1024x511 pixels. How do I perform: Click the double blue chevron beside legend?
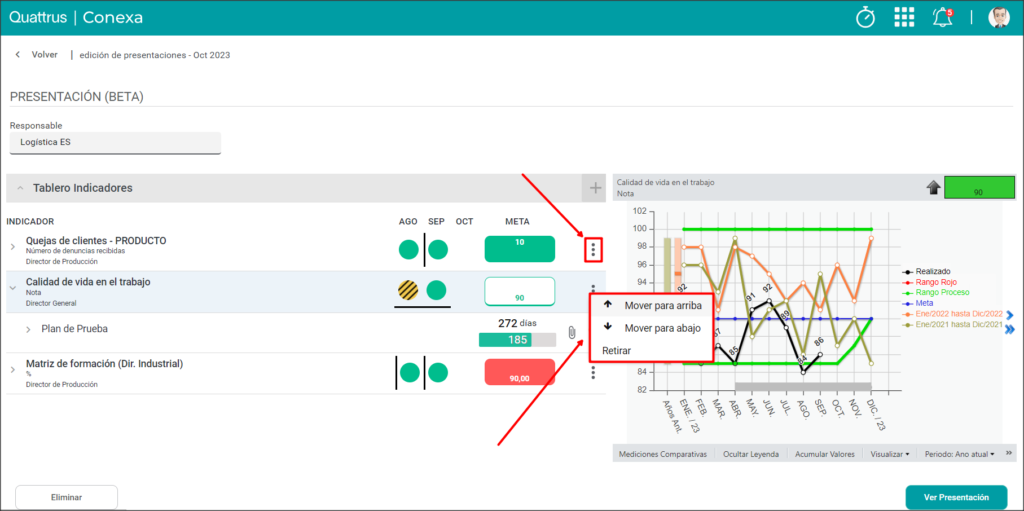[1010, 329]
